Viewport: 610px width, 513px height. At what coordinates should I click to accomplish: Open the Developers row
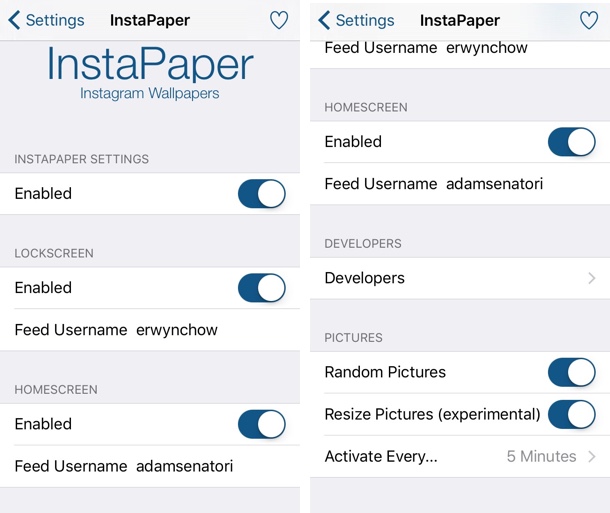tap(460, 278)
